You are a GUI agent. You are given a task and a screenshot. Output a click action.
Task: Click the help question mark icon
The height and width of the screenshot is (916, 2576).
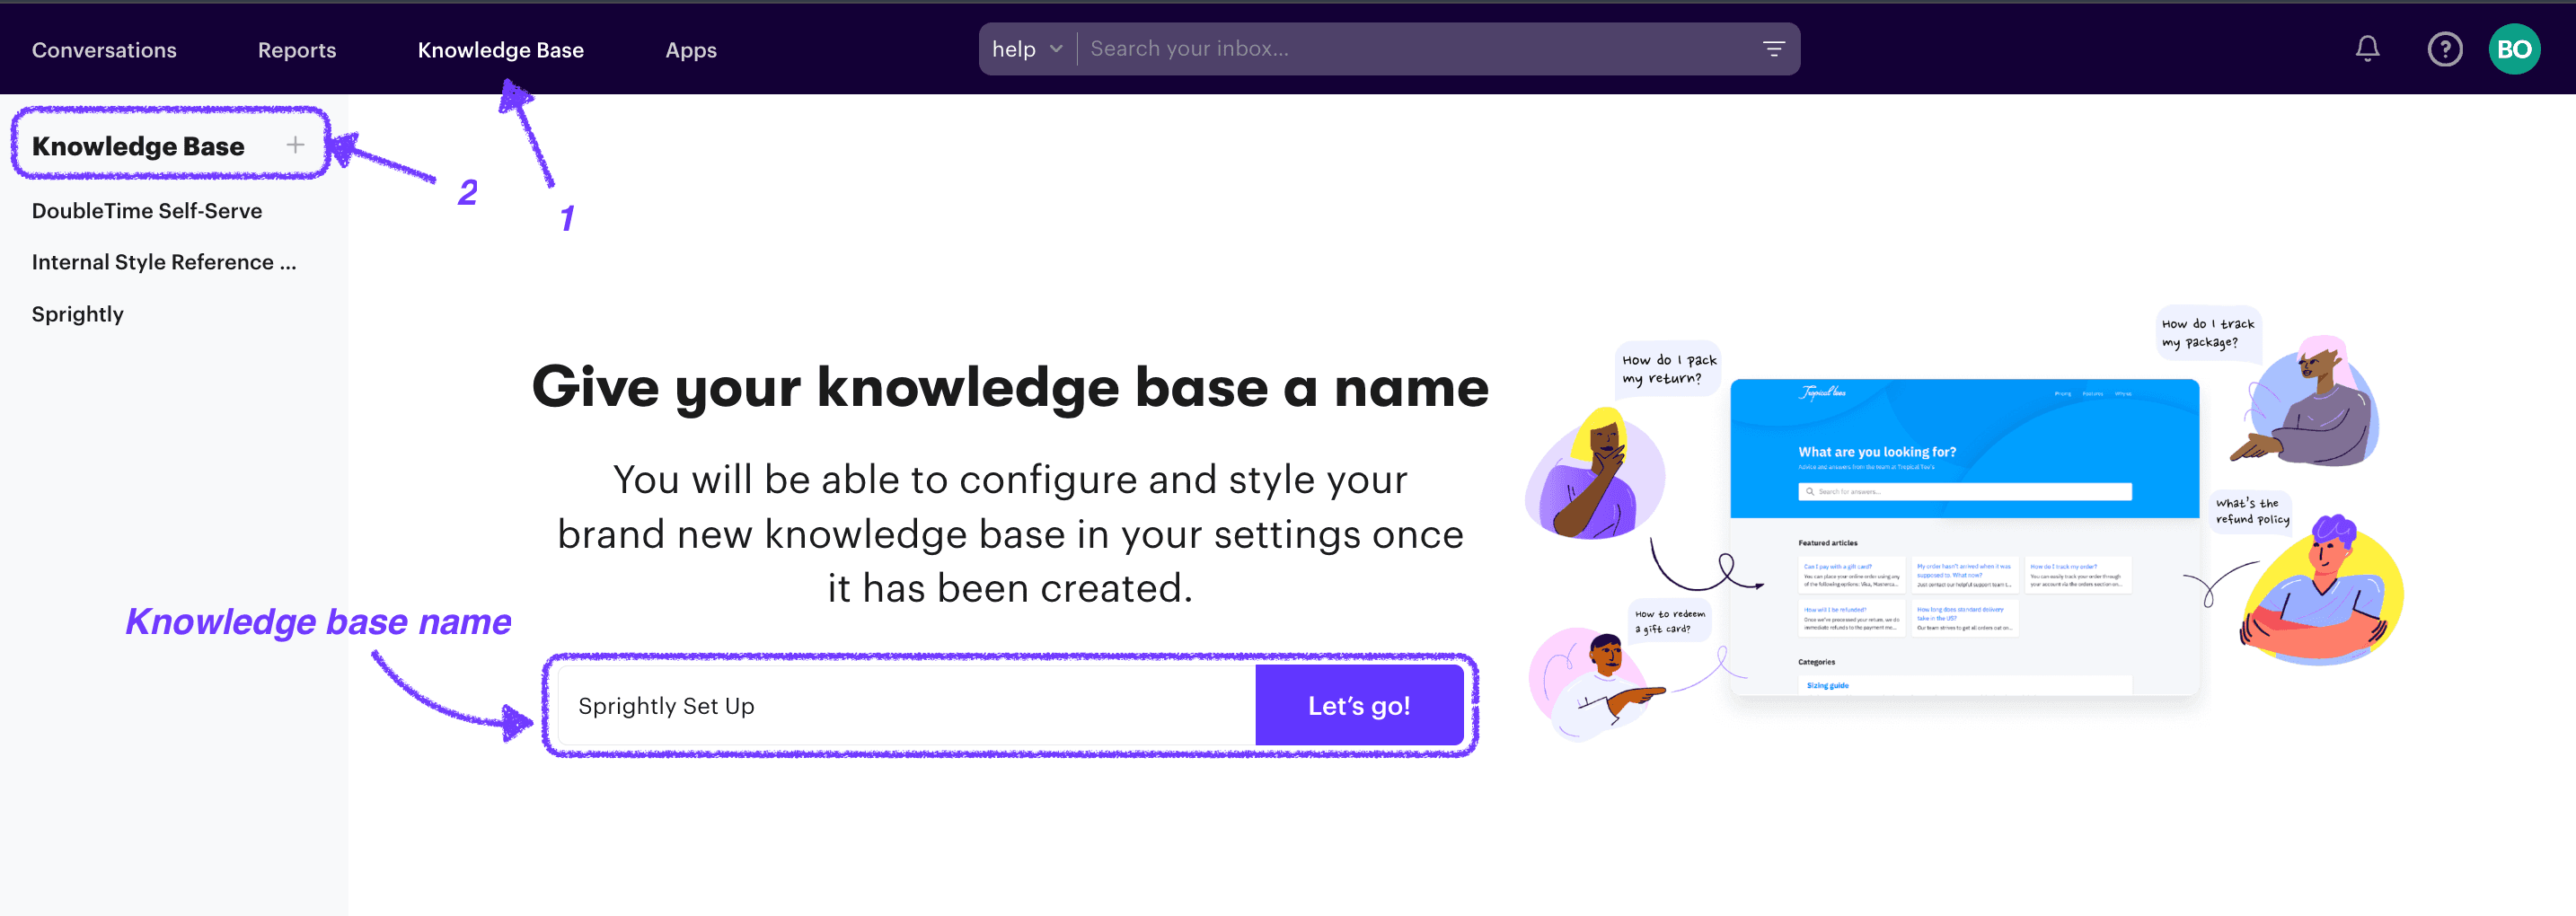[2444, 48]
